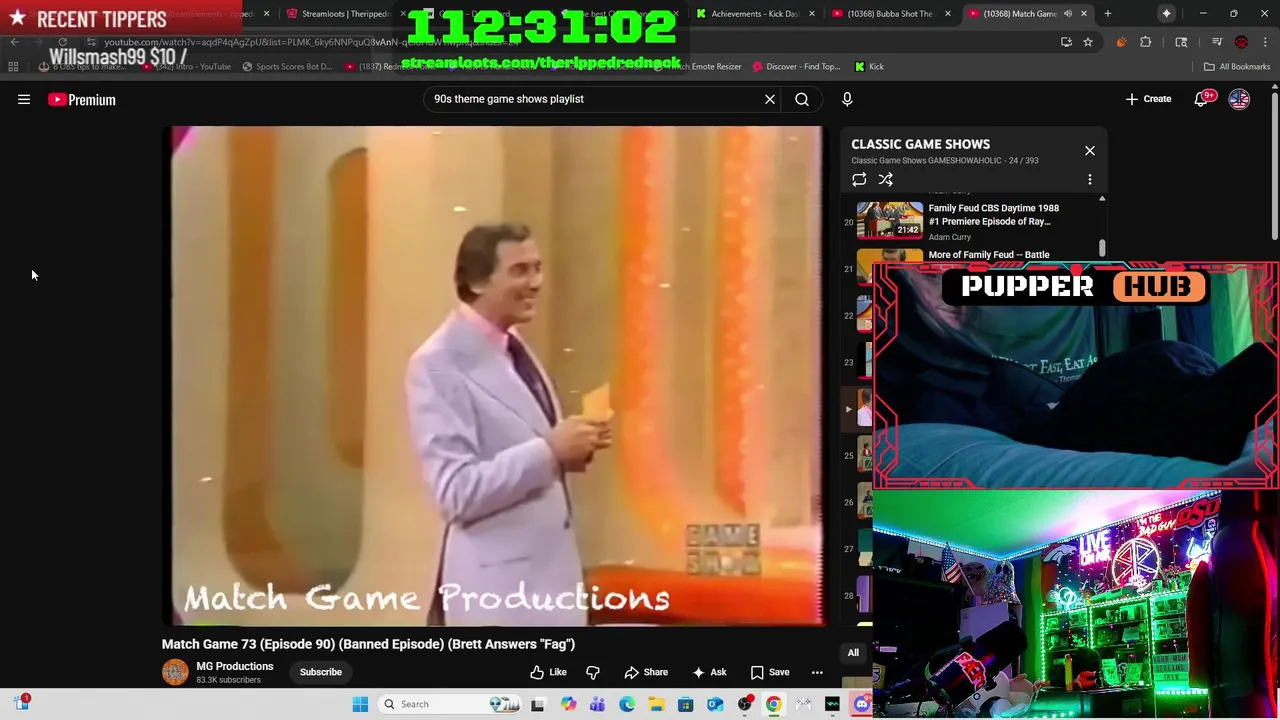
Task: Toggle playlist loop
Action: 859,180
